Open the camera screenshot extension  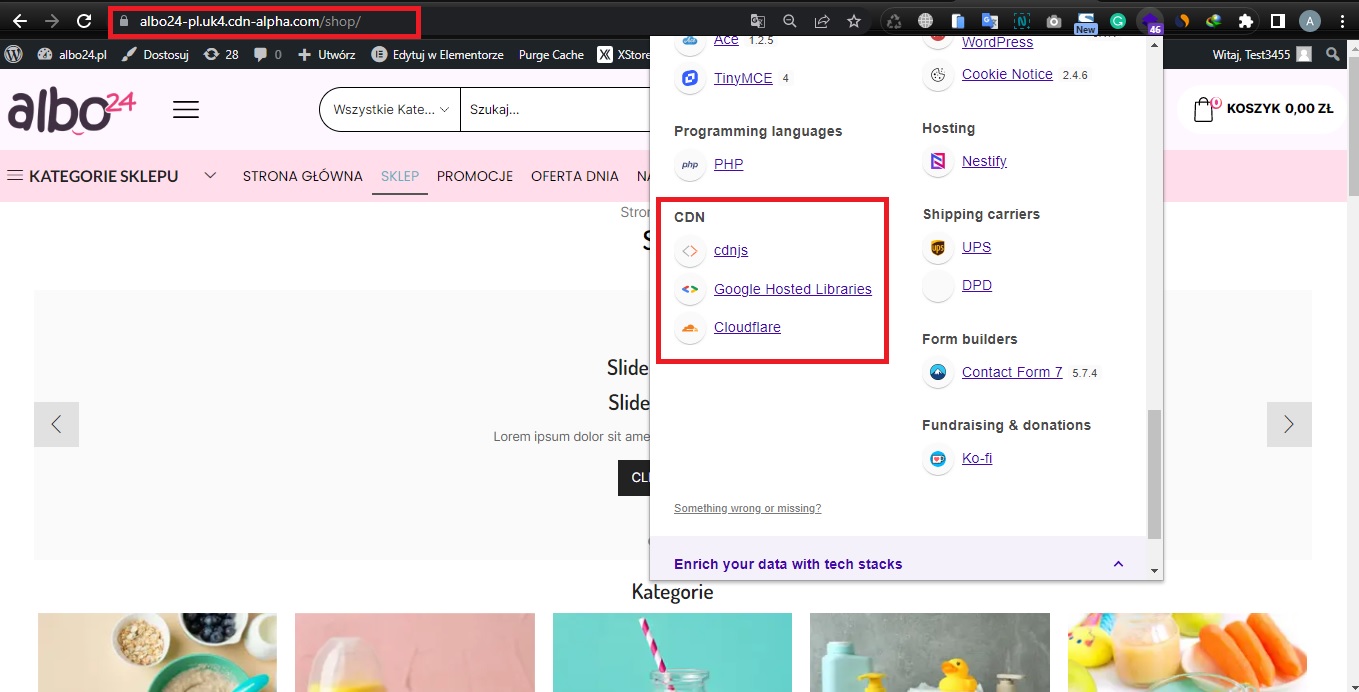1054,21
